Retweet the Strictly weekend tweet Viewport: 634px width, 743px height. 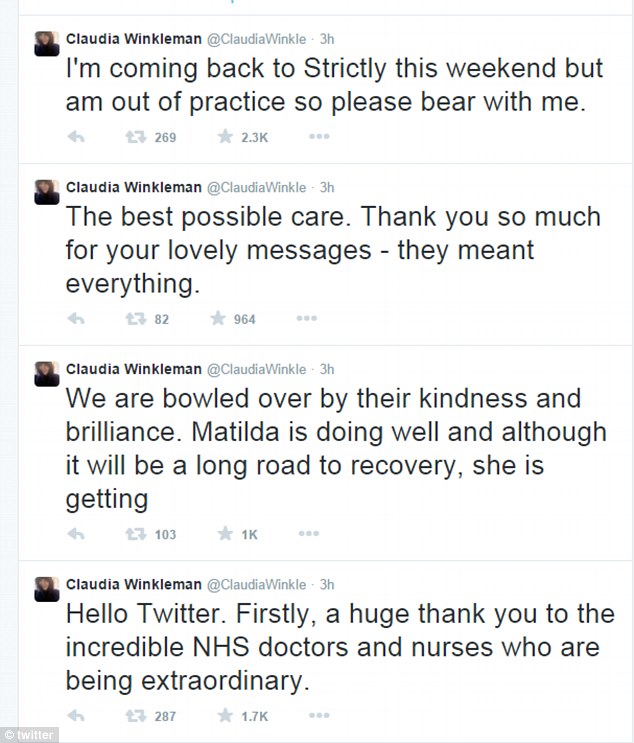click(x=134, y=137)
